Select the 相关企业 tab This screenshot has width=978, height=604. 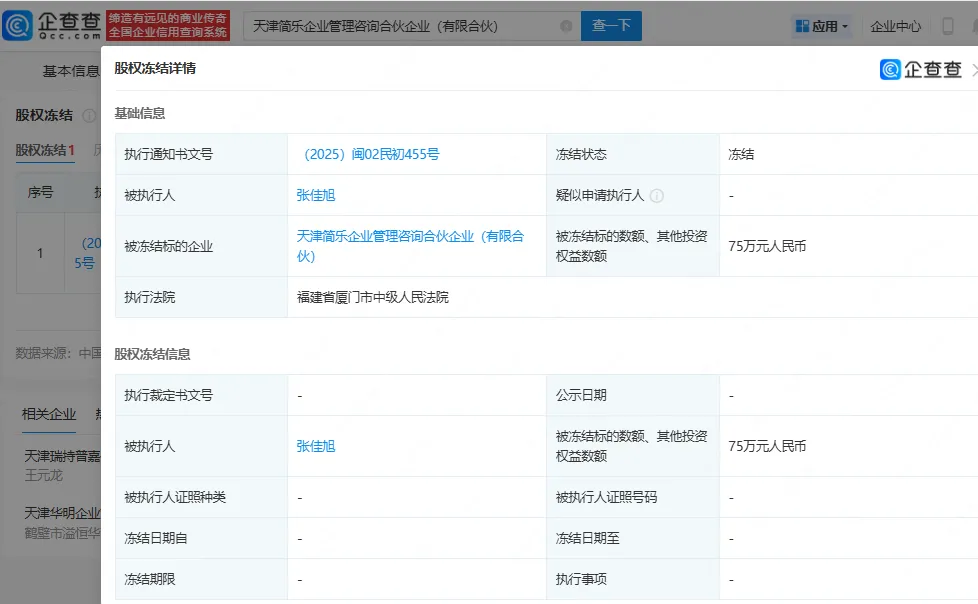tap(49, 414)
